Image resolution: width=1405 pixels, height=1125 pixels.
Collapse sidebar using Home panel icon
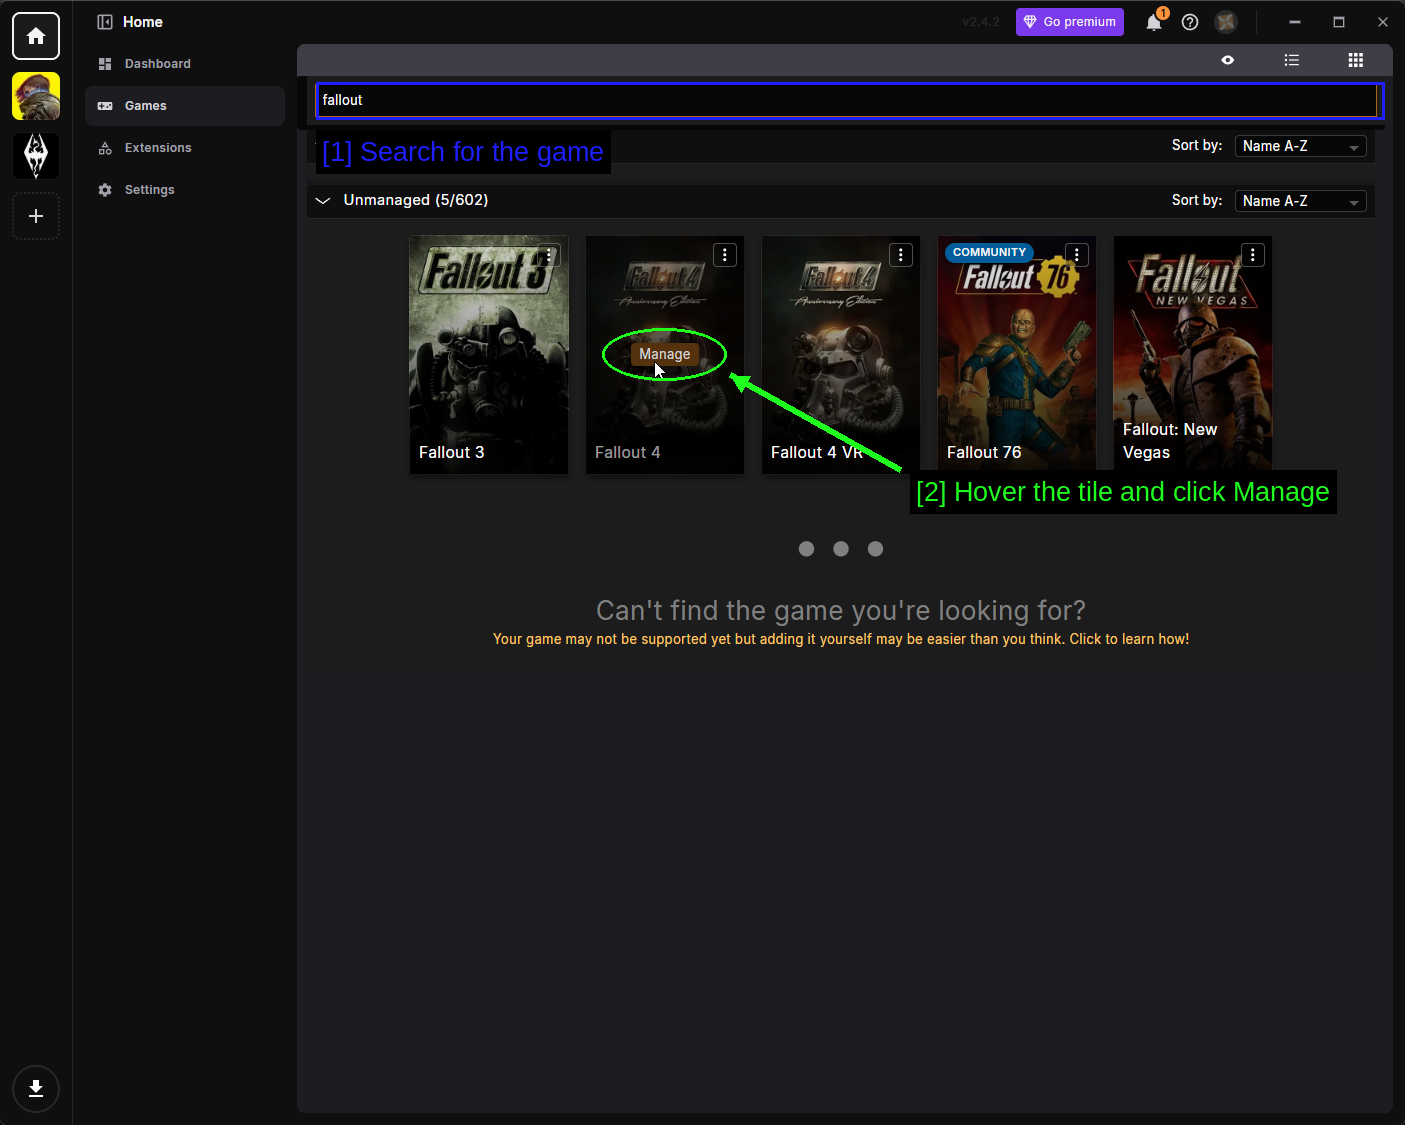[105, 22]
